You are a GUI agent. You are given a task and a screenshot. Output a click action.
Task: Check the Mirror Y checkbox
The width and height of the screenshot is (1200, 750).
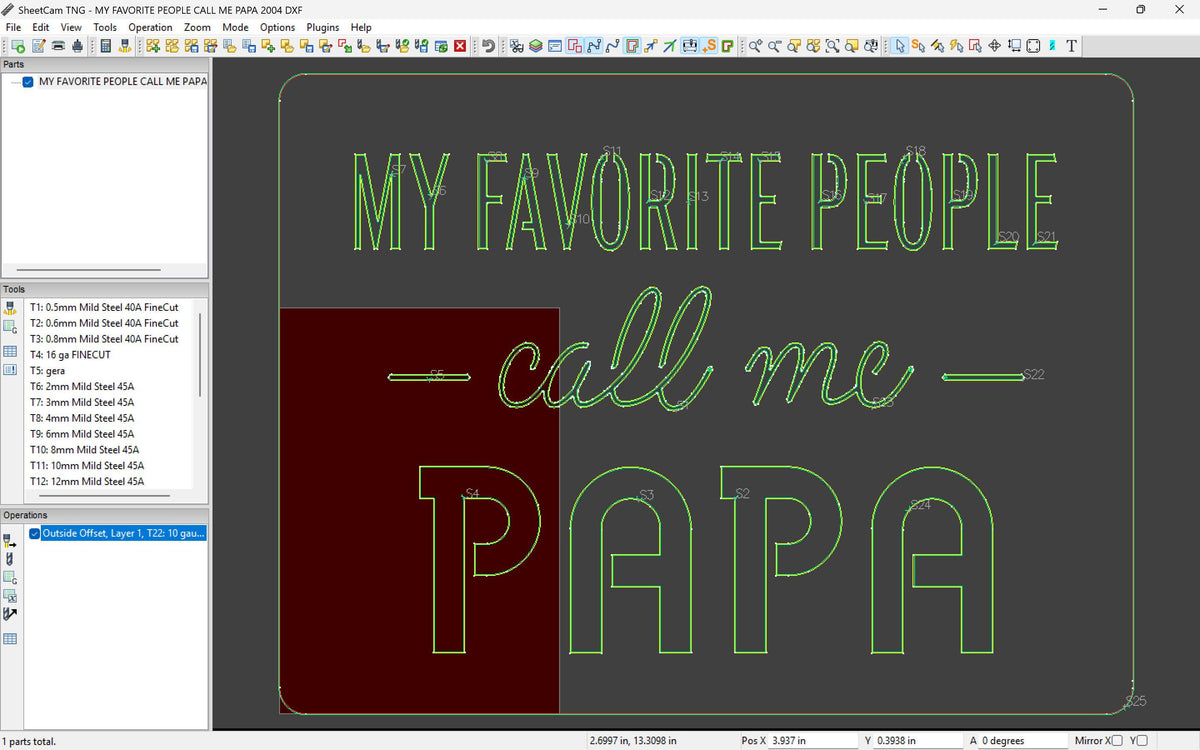pyautogui.click(x=1143, y=741)
